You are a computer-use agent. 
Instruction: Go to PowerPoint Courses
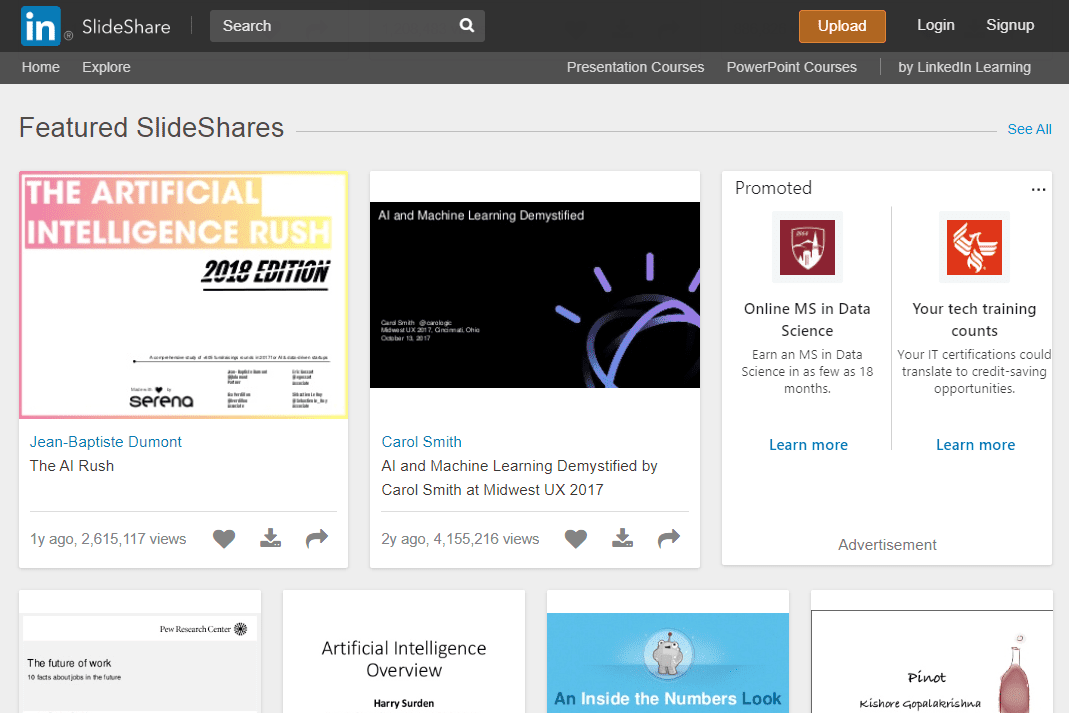coord(791,67)
